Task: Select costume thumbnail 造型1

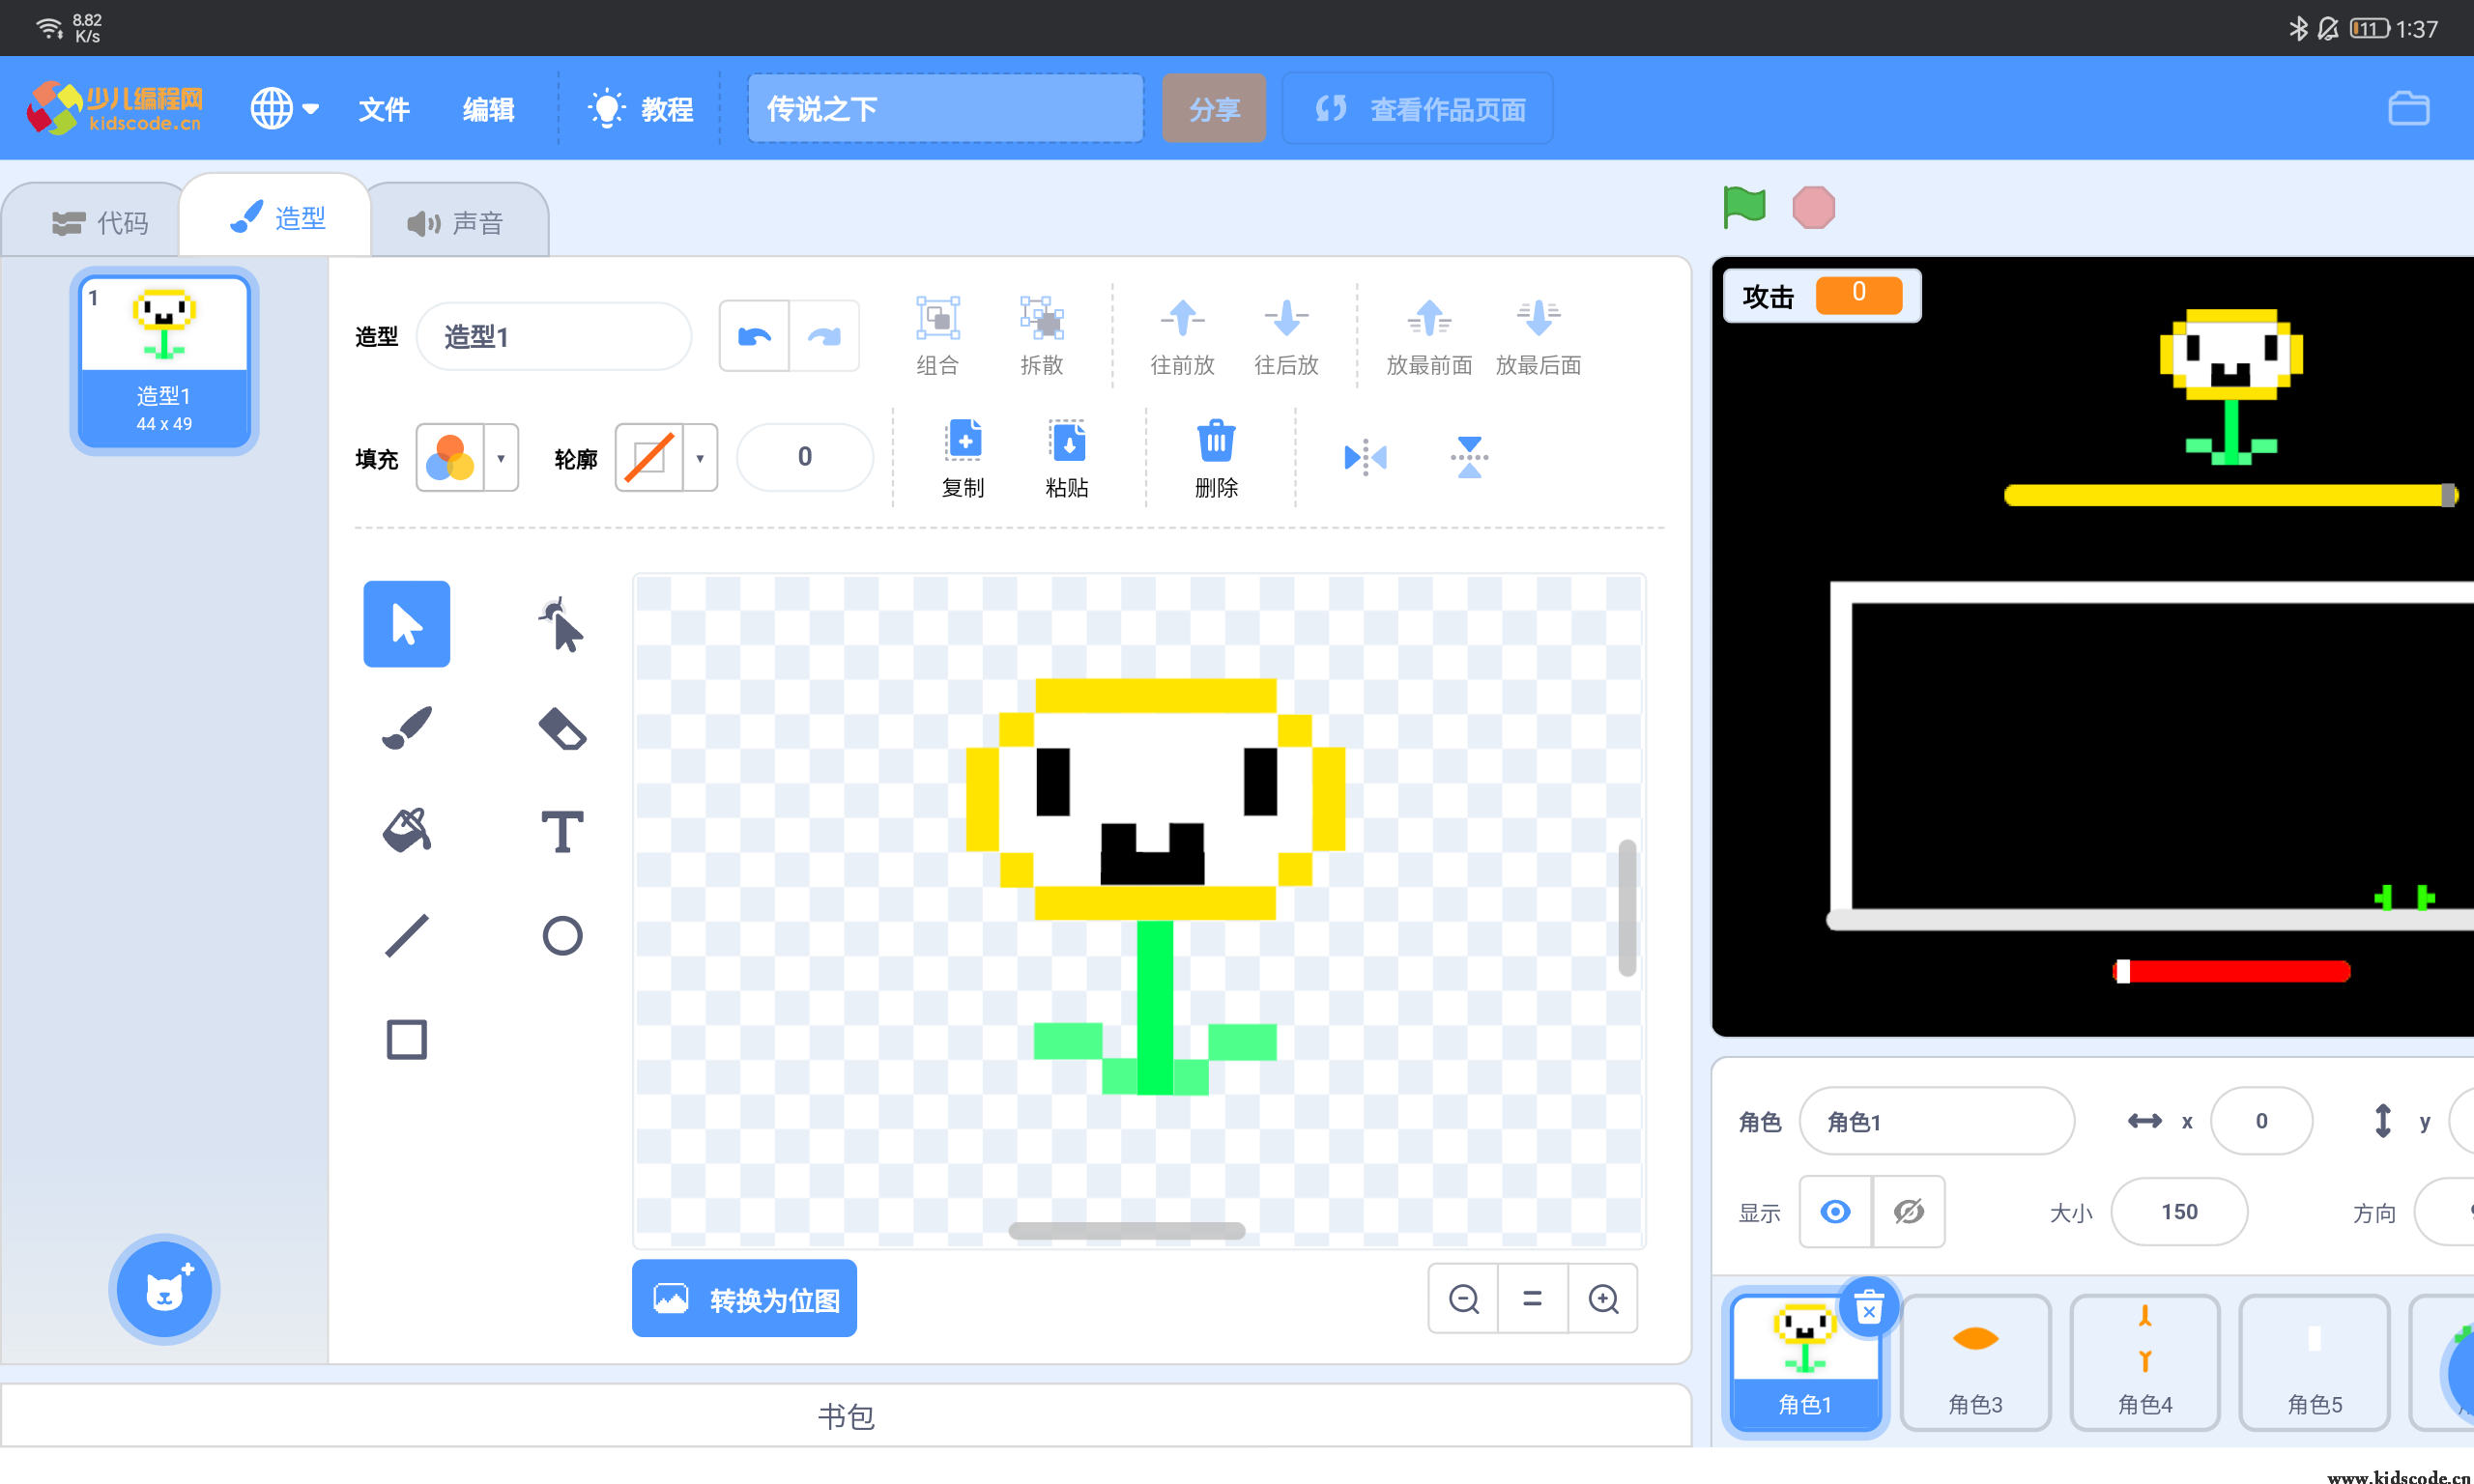Action: [164, 360]
